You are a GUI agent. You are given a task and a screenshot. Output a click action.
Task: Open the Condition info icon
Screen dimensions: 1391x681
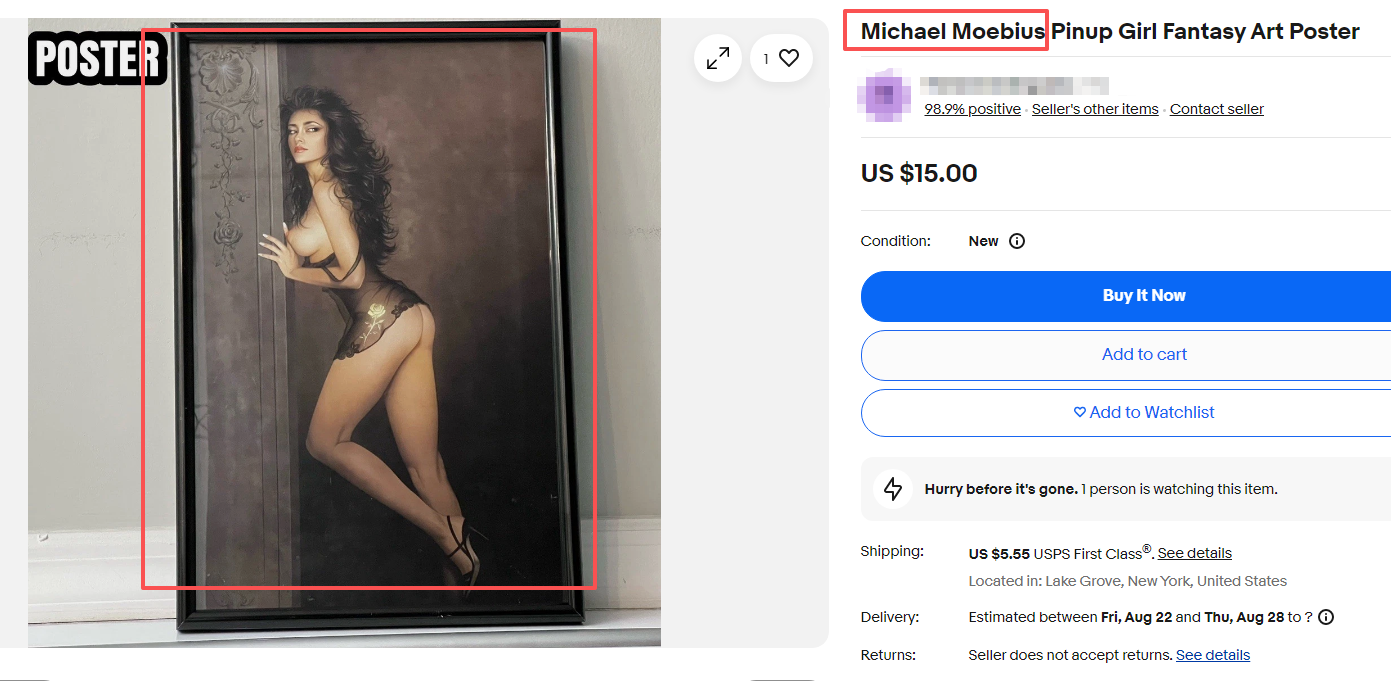(1017, 241)
